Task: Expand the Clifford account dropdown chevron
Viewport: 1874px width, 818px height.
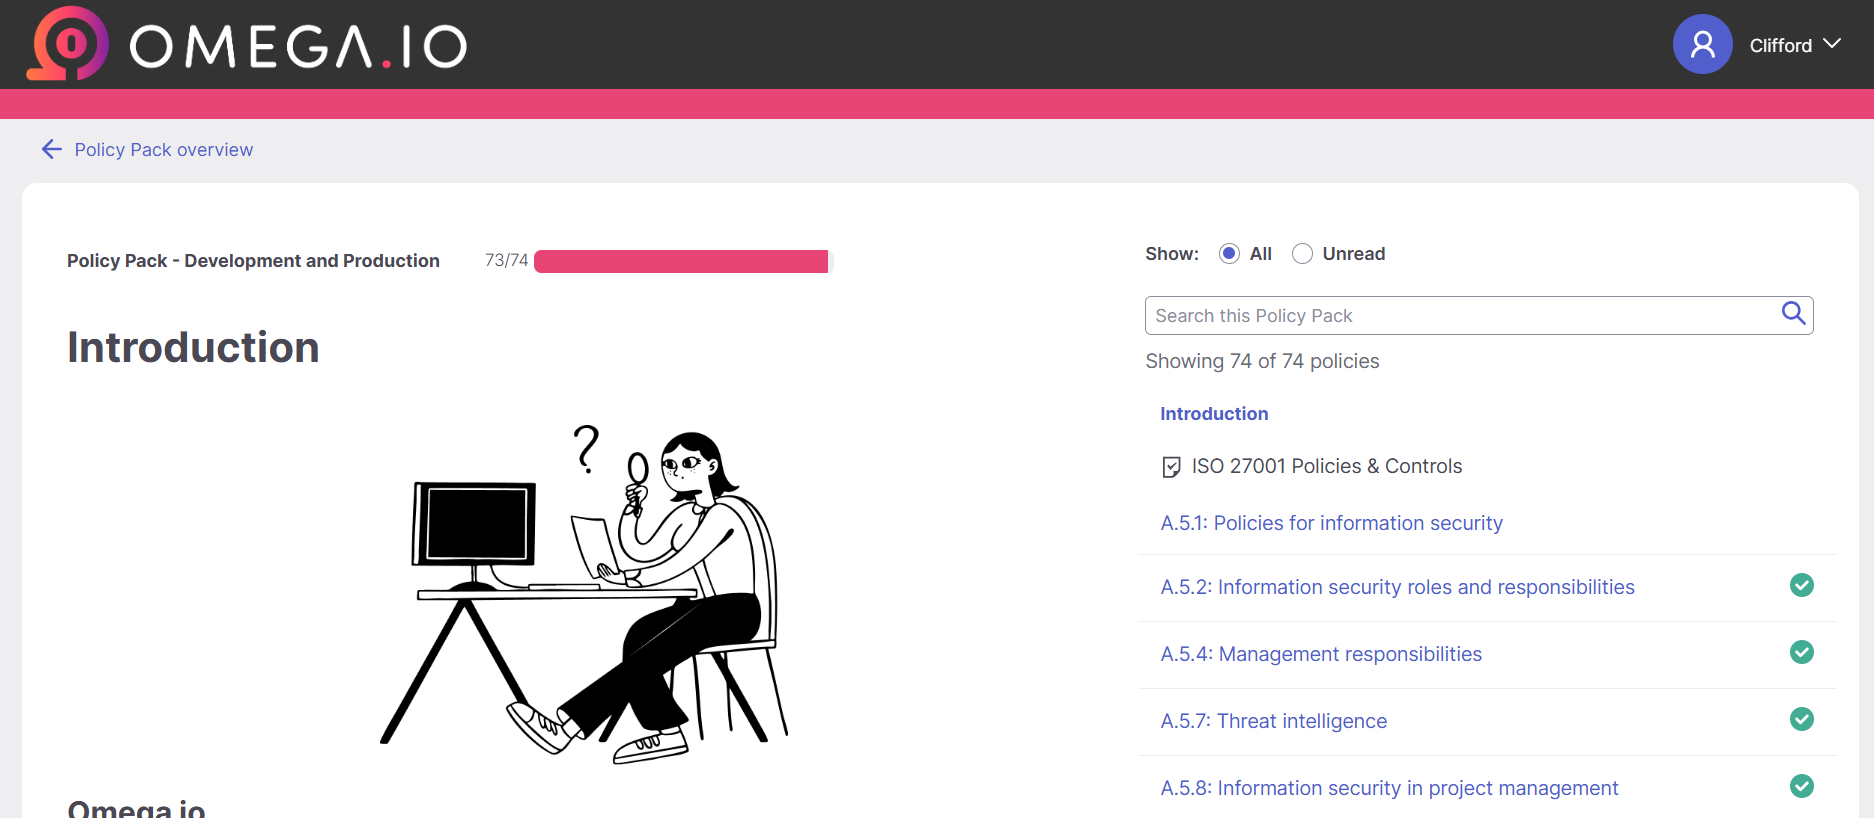Action: pyautogui.click(x=1832, y=44)
